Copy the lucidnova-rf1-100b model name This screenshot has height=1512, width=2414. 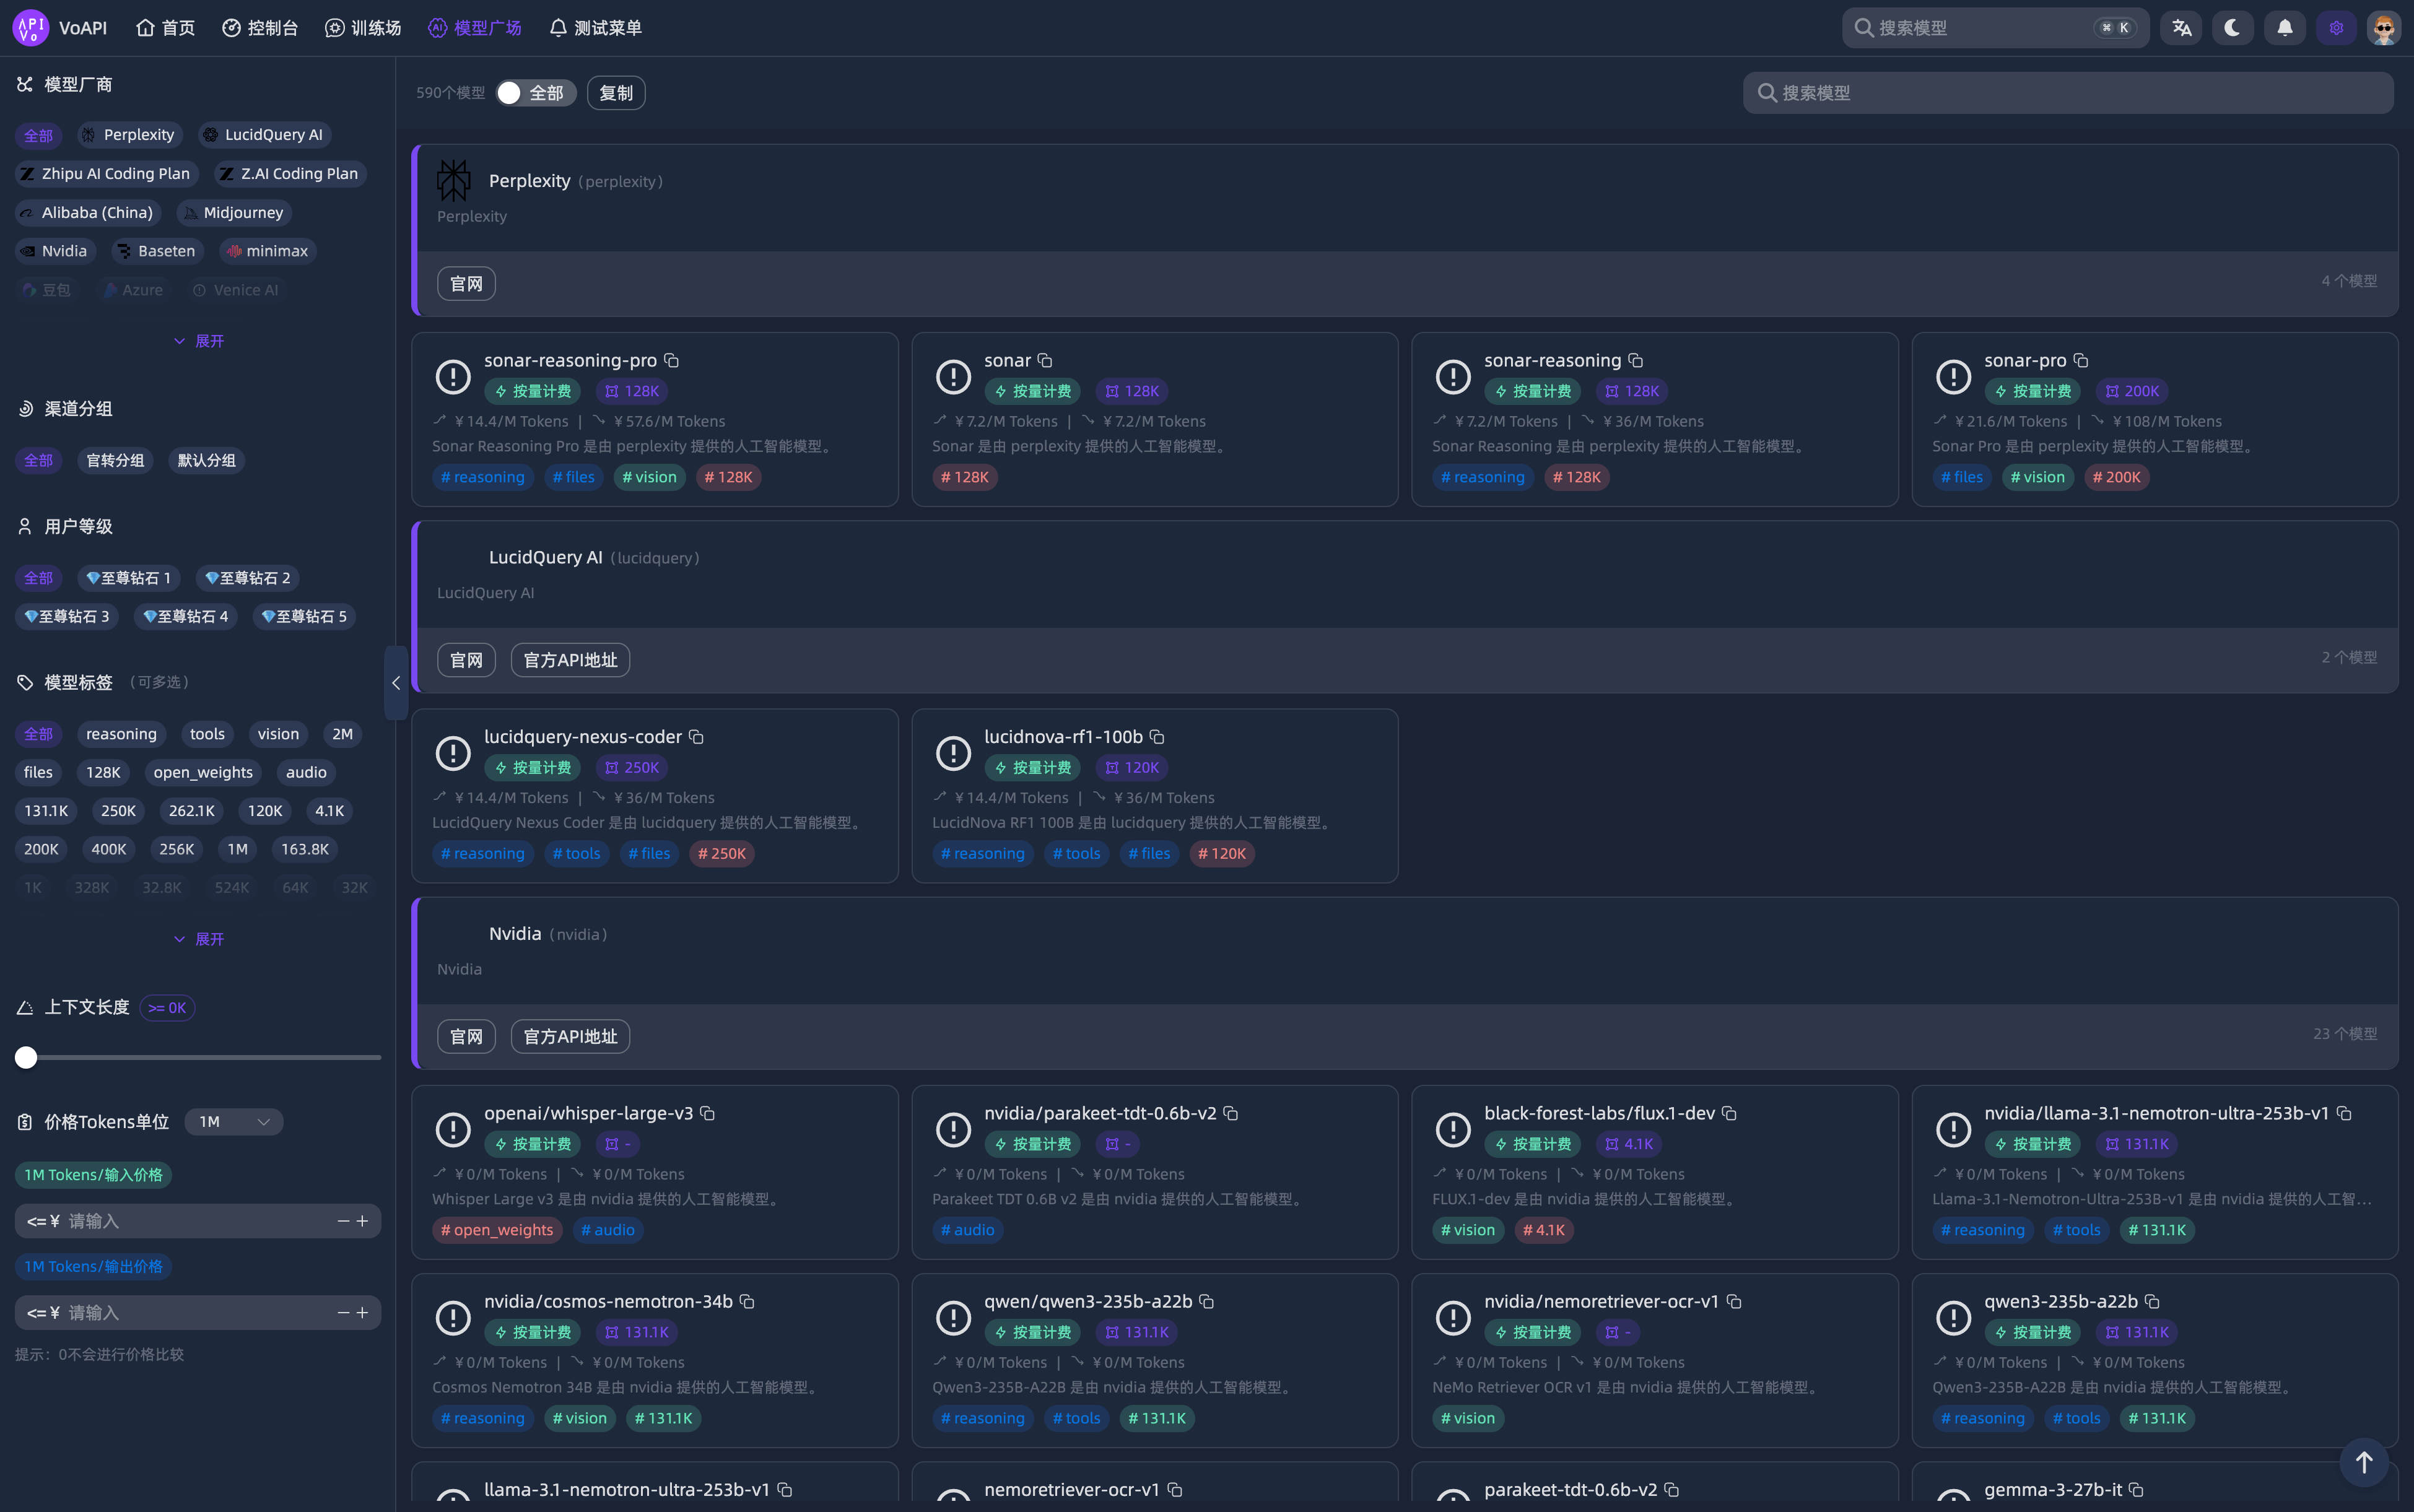pyautogui.click(x=1157, y=737)
